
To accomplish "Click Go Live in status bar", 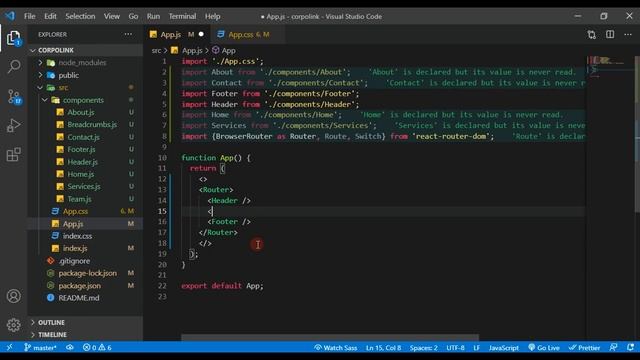I will point(544,347).
